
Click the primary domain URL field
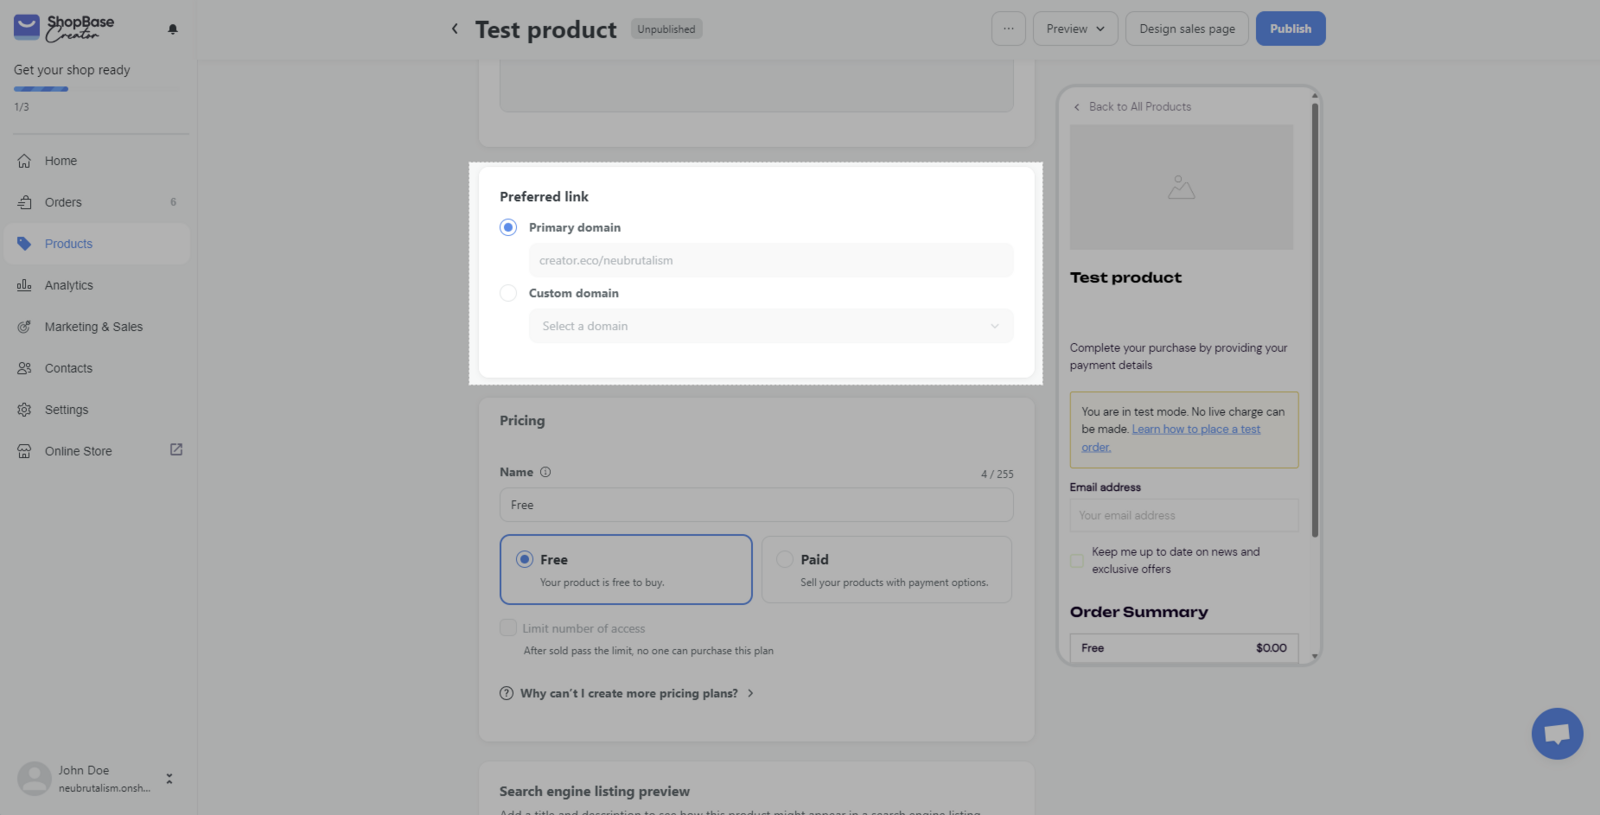coord(771,260)
